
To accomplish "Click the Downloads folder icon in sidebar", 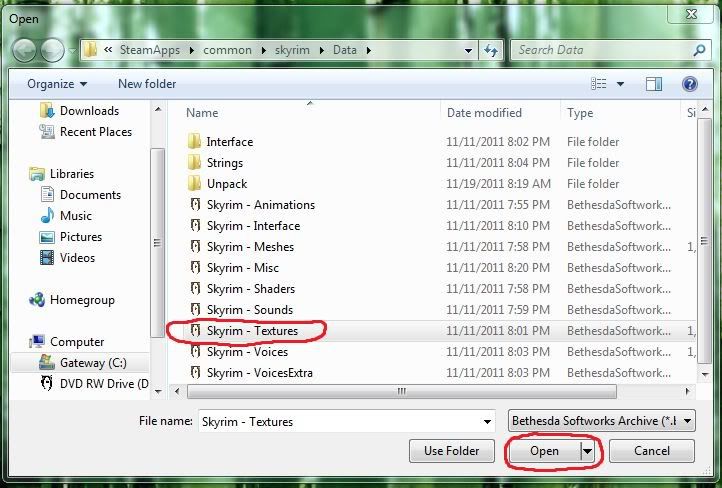I will pyautogui.click(x=47, y=110).
